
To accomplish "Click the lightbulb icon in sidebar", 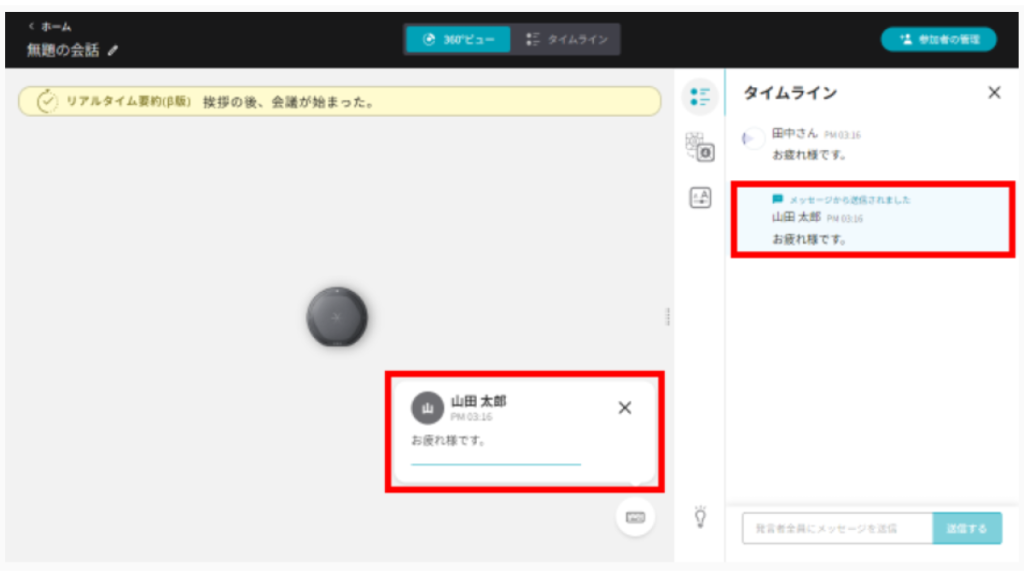I will [x=700, y=516].
